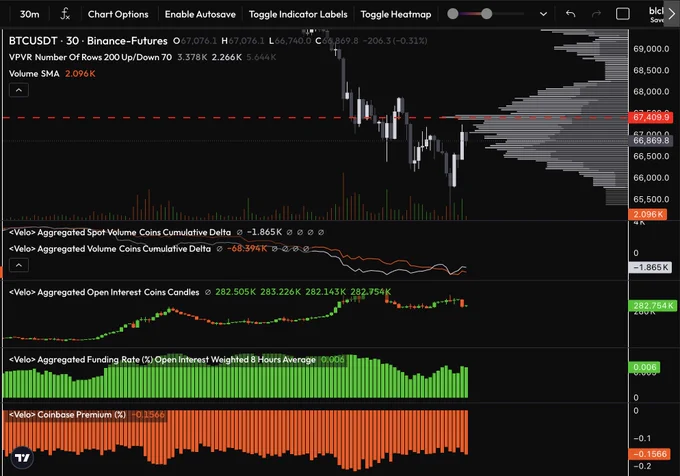Click the -1.865K delta axis label

[650, 267]
